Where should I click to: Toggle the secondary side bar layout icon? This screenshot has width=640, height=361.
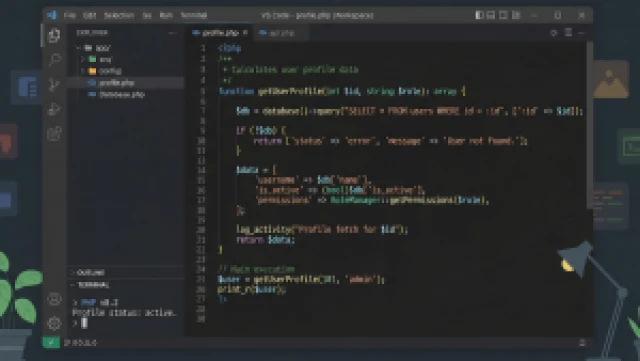[x=504, y=16]
